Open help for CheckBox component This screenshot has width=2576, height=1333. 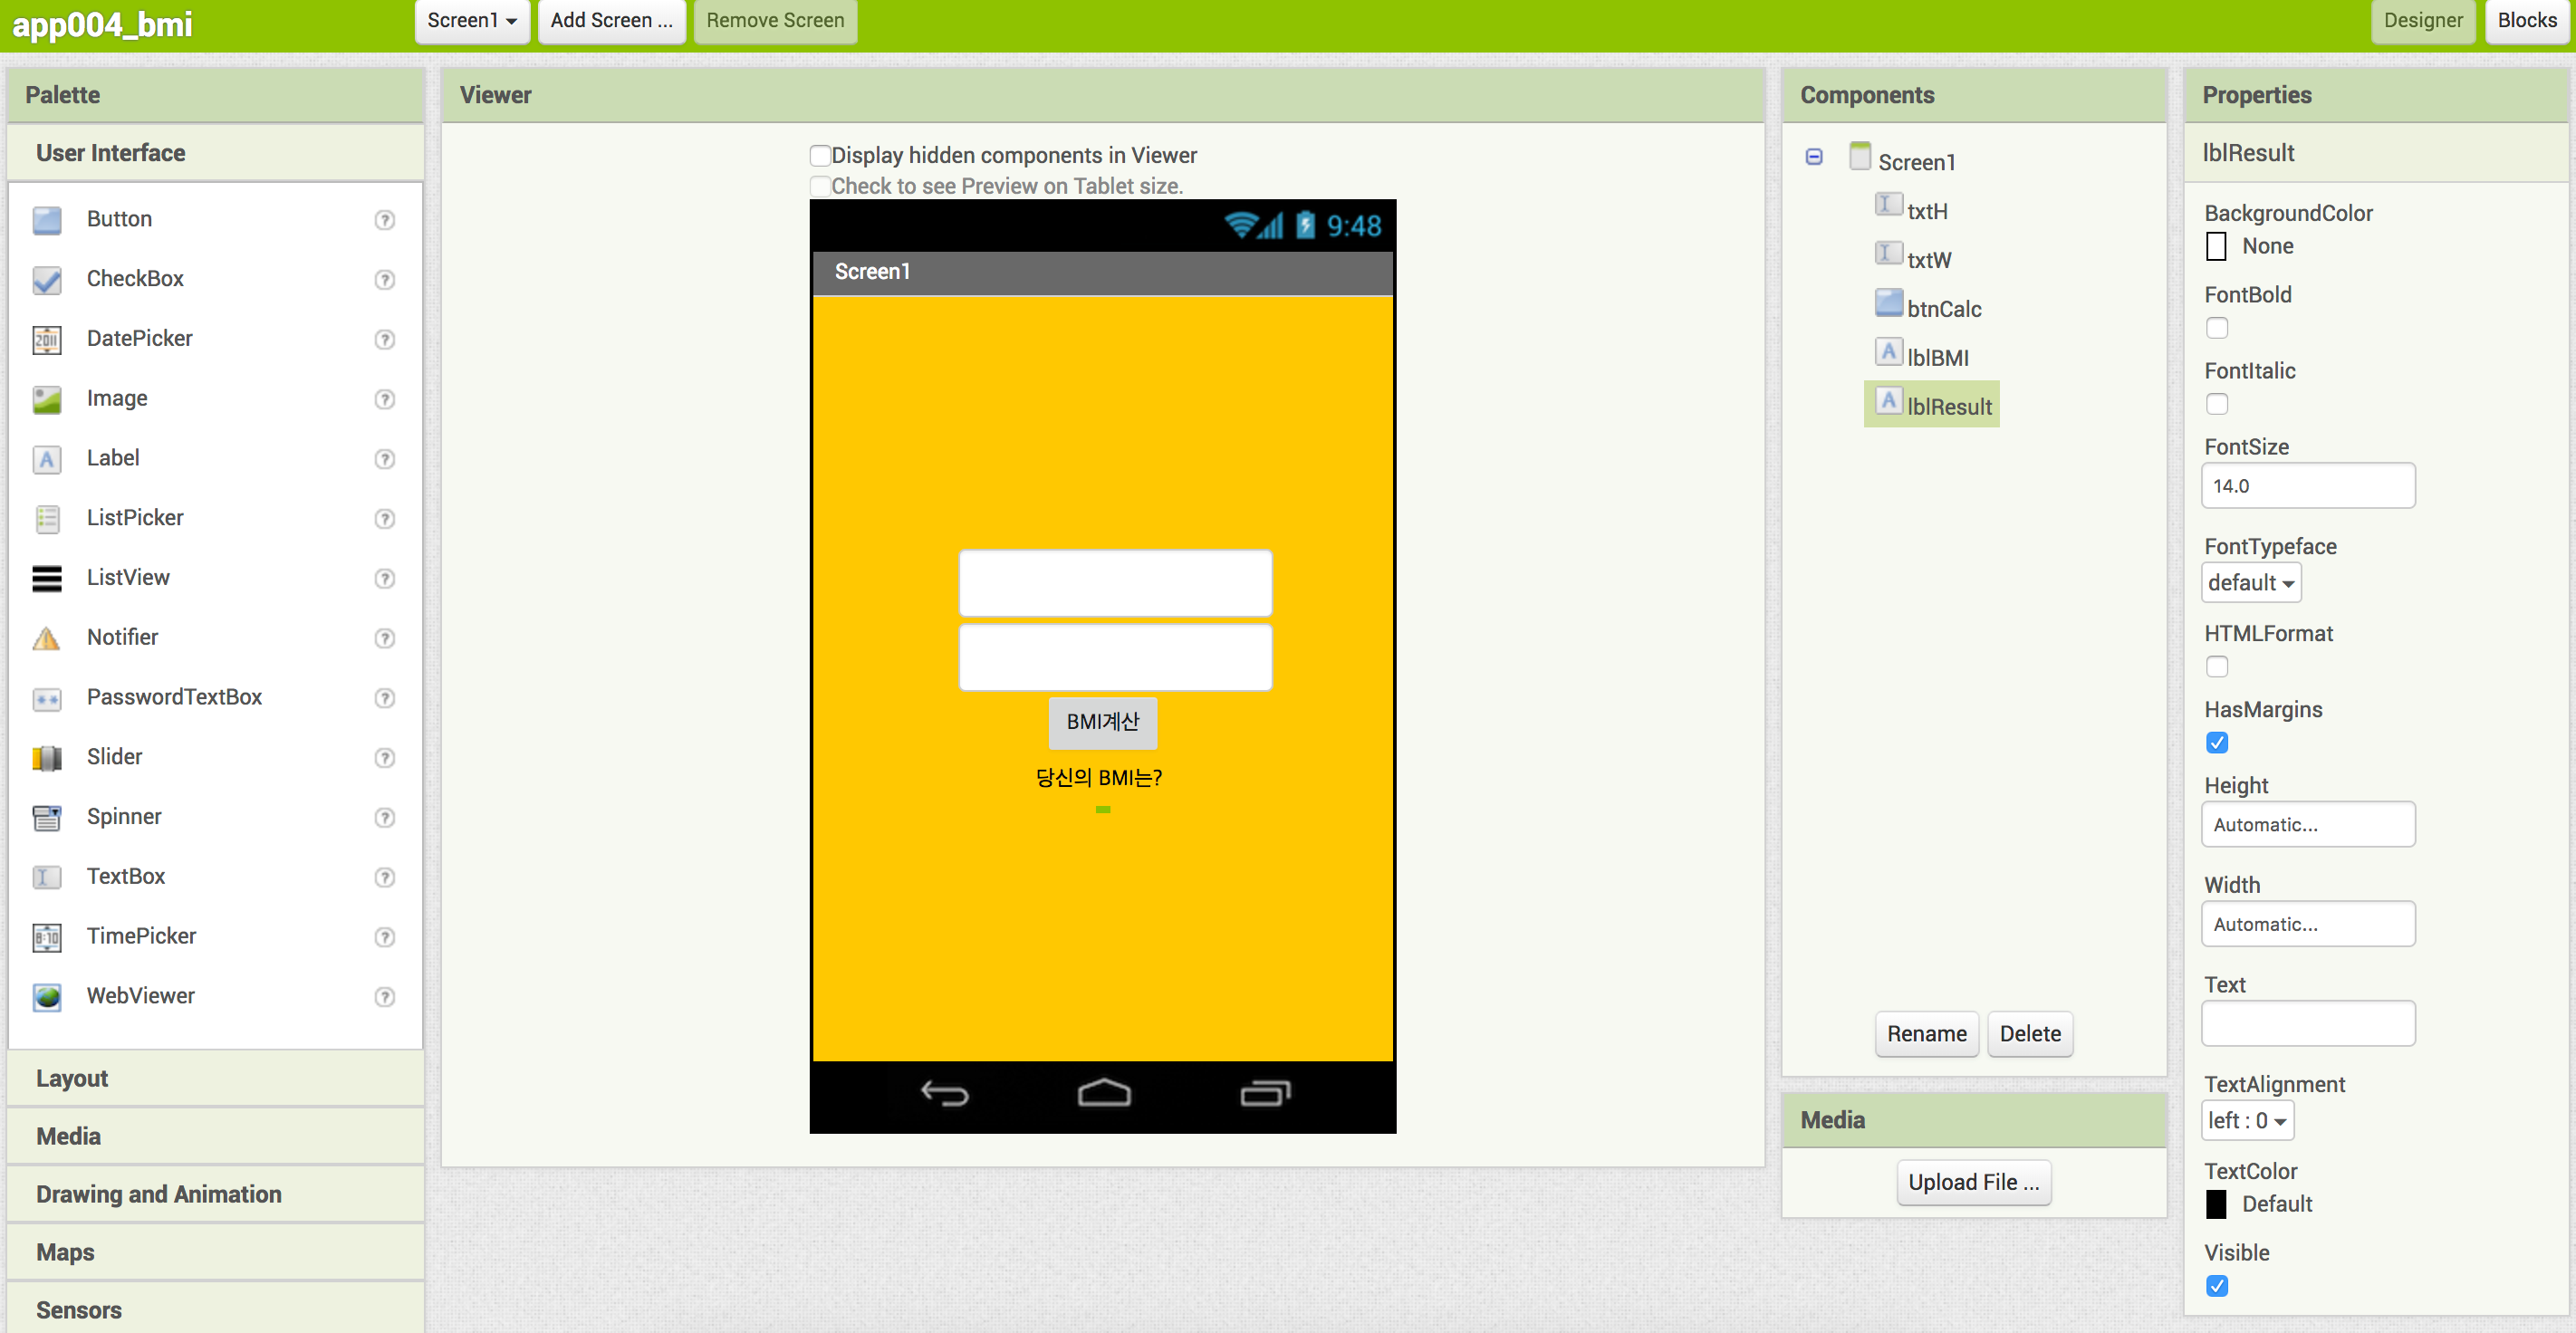(384, 280)
